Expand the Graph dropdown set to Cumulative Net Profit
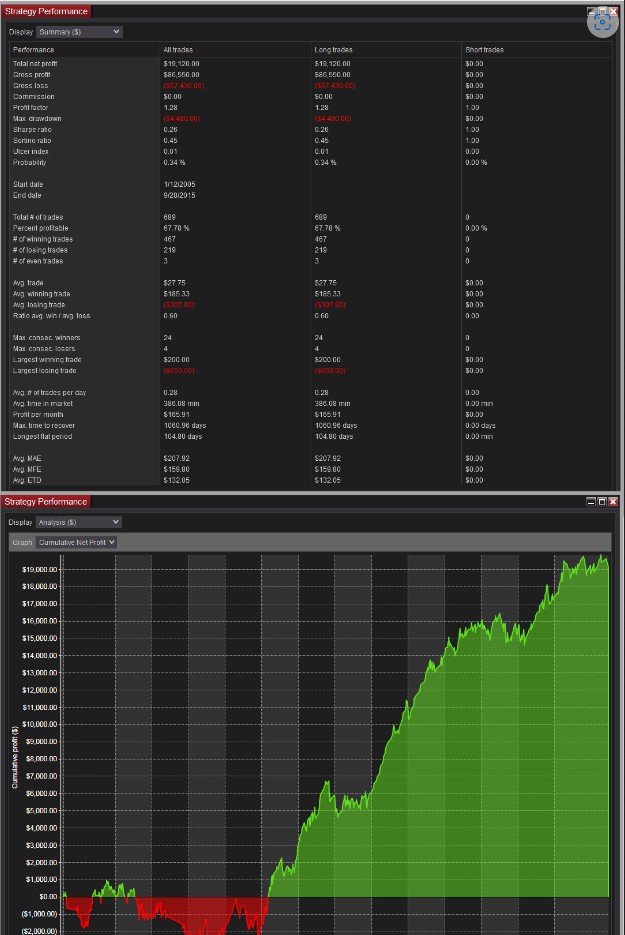This screenshot has width=625, height=935. click(76, 542)
